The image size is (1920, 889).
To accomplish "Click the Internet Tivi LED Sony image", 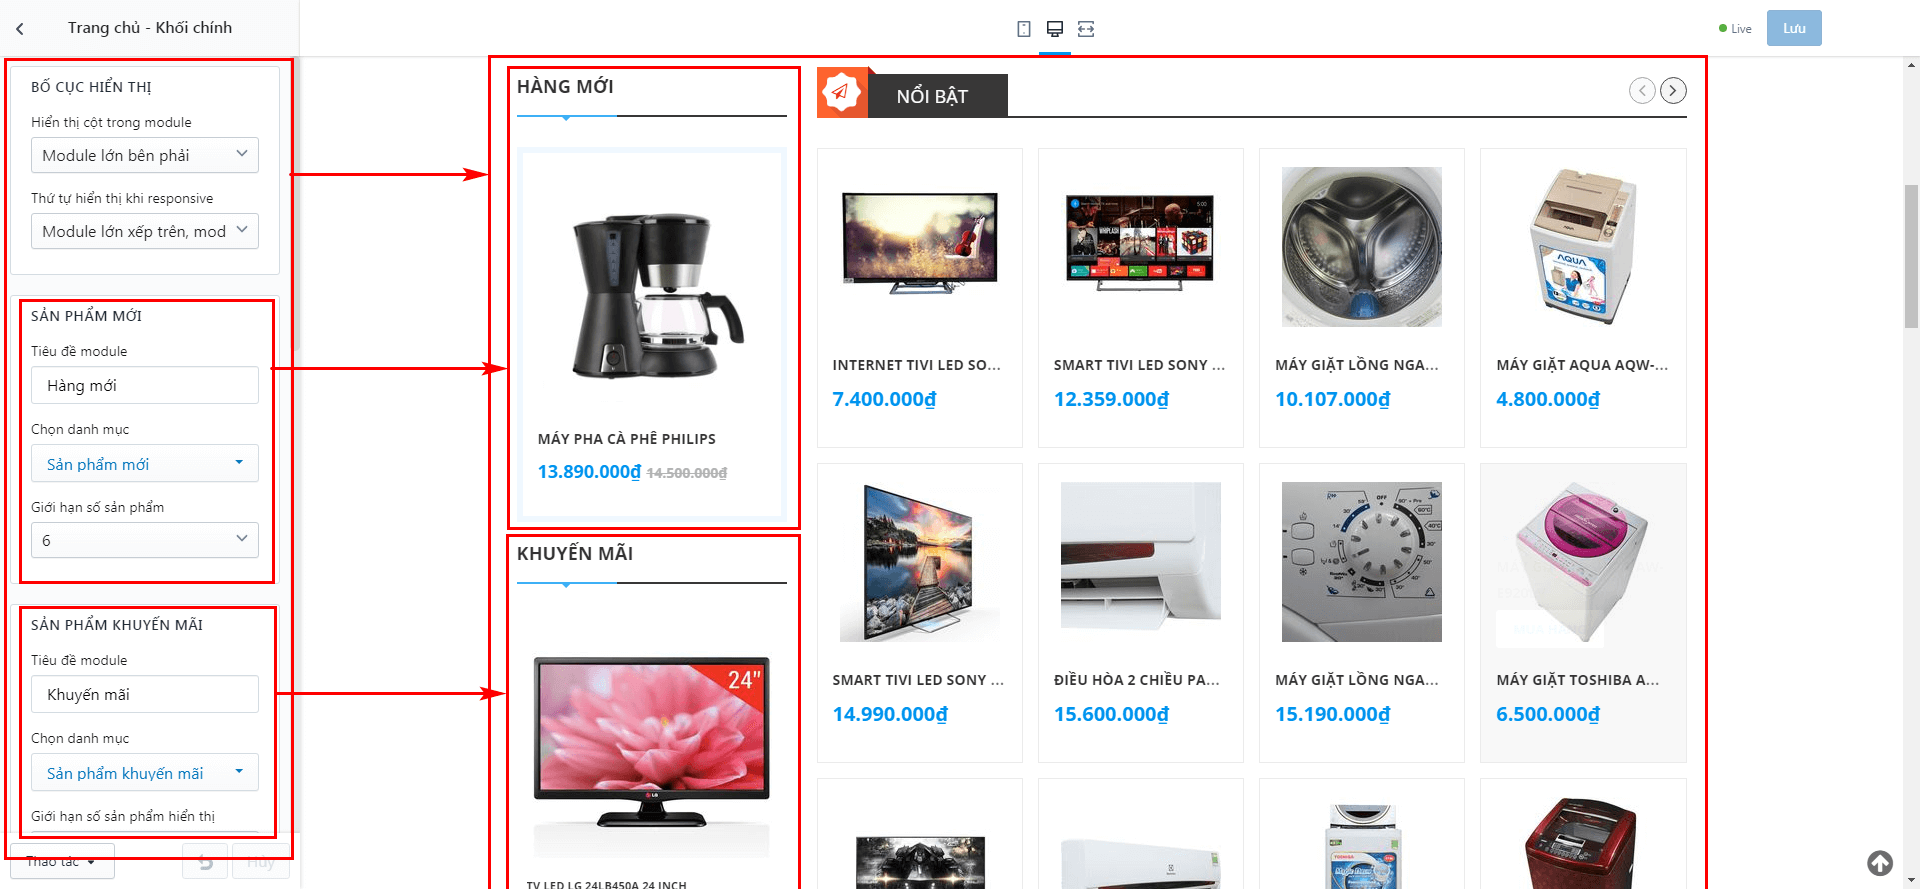I will tap(920, 242).
